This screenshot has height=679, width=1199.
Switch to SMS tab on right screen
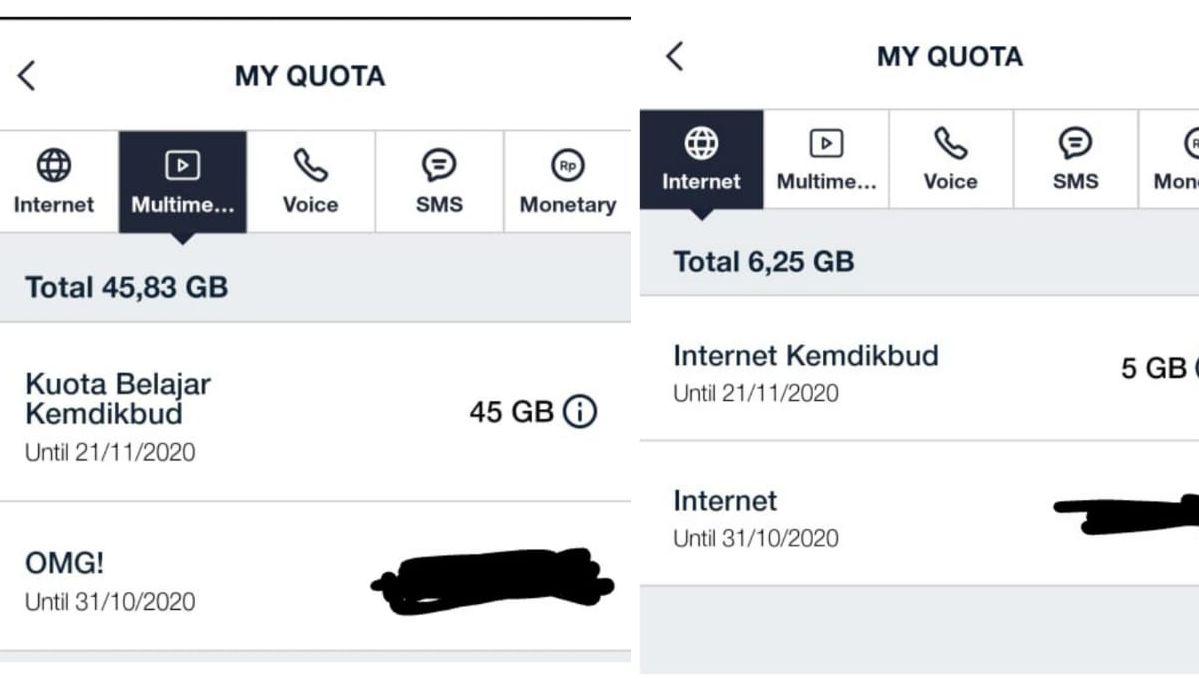tap(1075, 159)
